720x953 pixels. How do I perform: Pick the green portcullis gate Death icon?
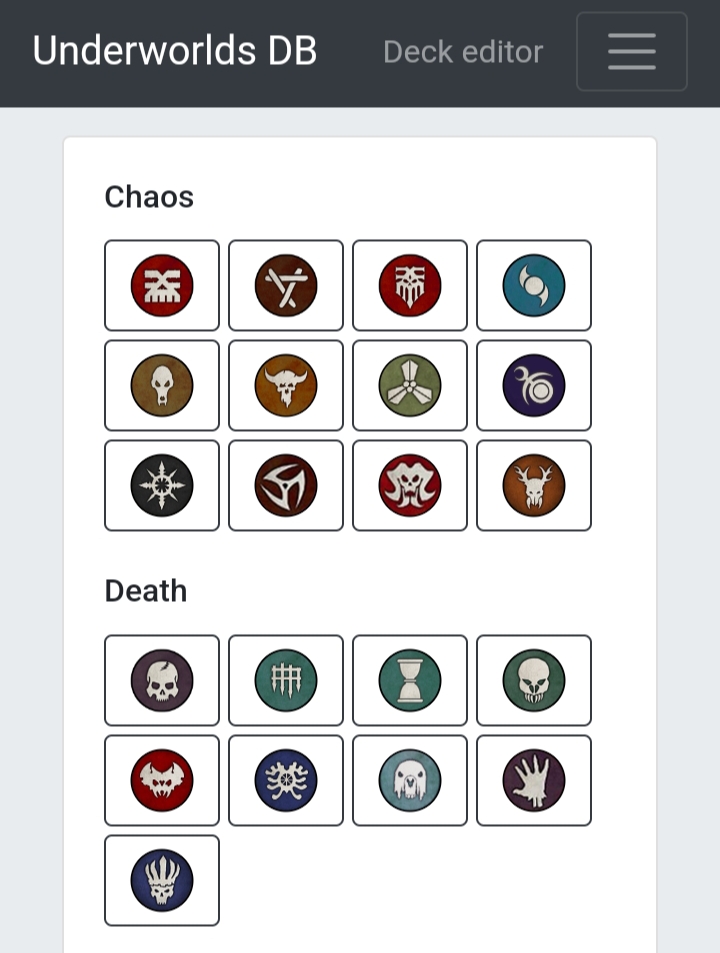[286, 680]
